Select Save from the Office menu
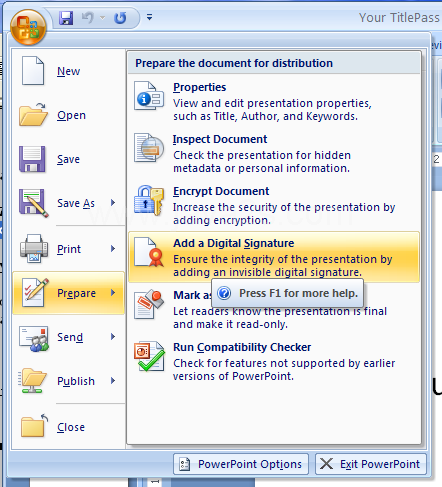 click(68, 159)
